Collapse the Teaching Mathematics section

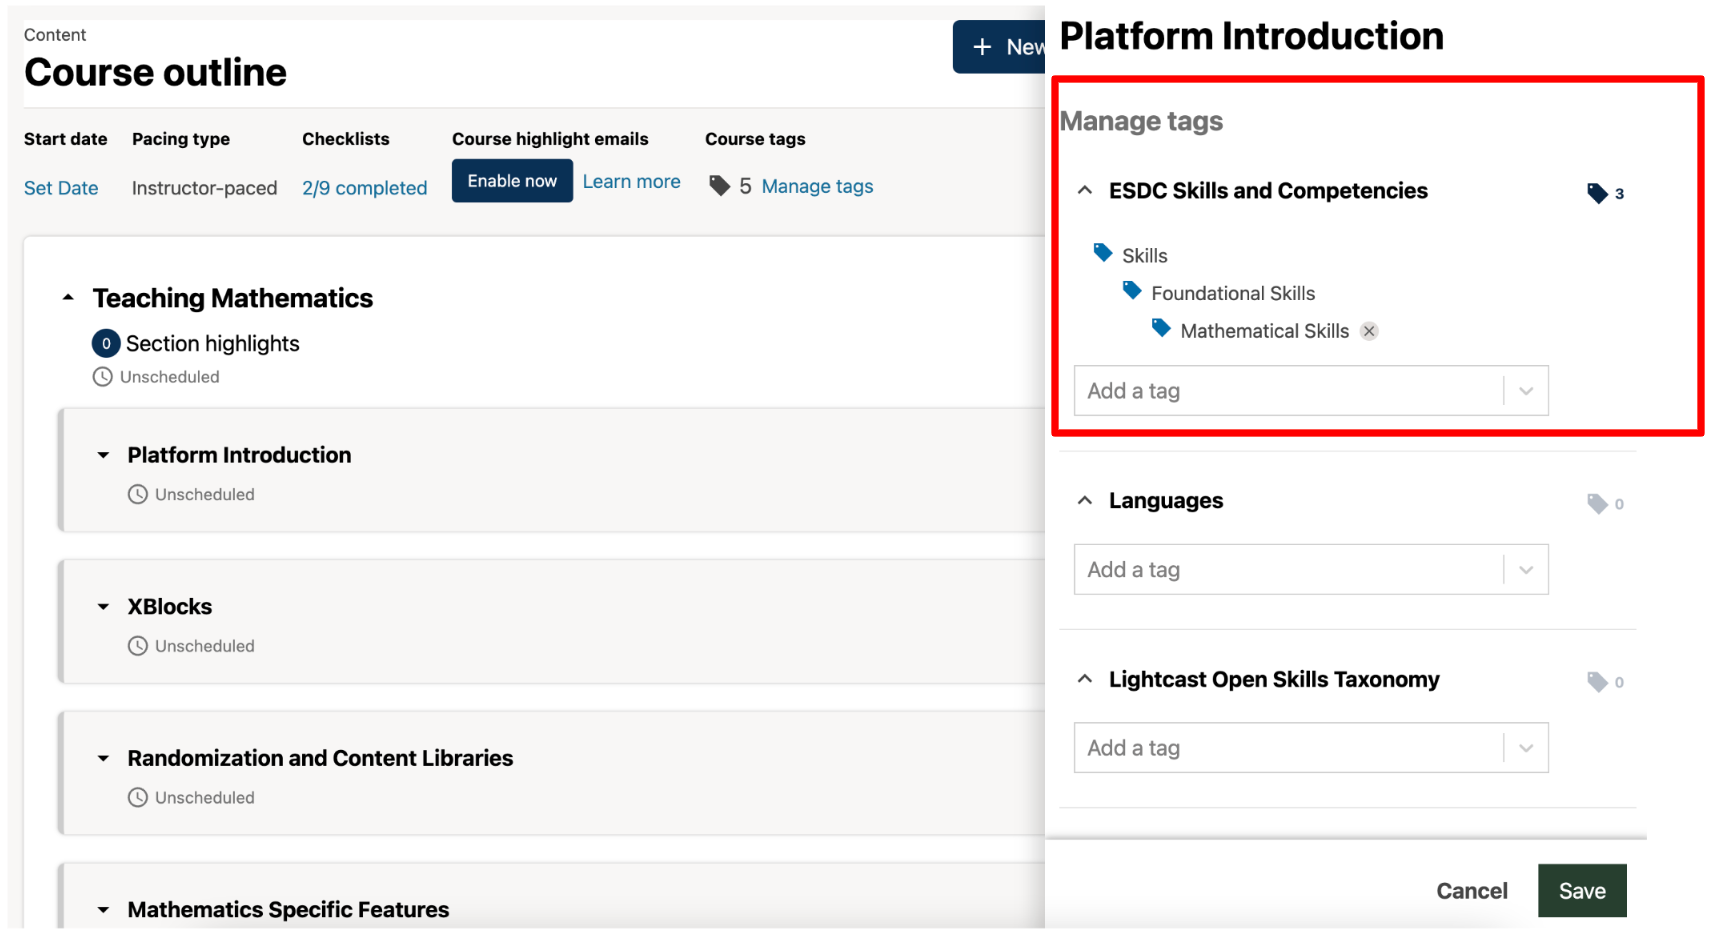pyautogui.click(x=68, y=298)
